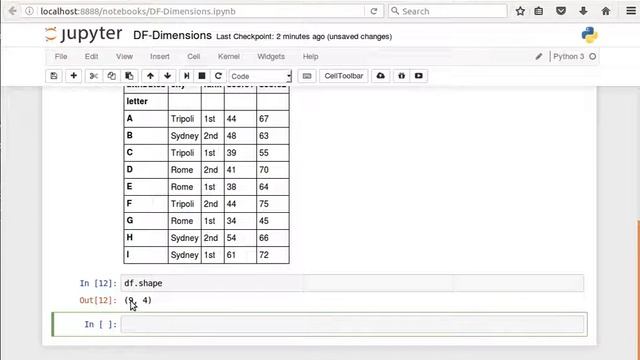640x360 pixels.
Task: Open the Help menu
Action: 311,57
